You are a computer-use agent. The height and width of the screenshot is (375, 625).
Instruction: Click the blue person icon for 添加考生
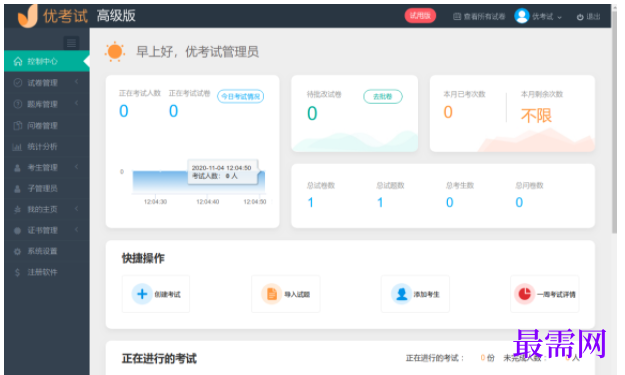[x=401, y=294]
